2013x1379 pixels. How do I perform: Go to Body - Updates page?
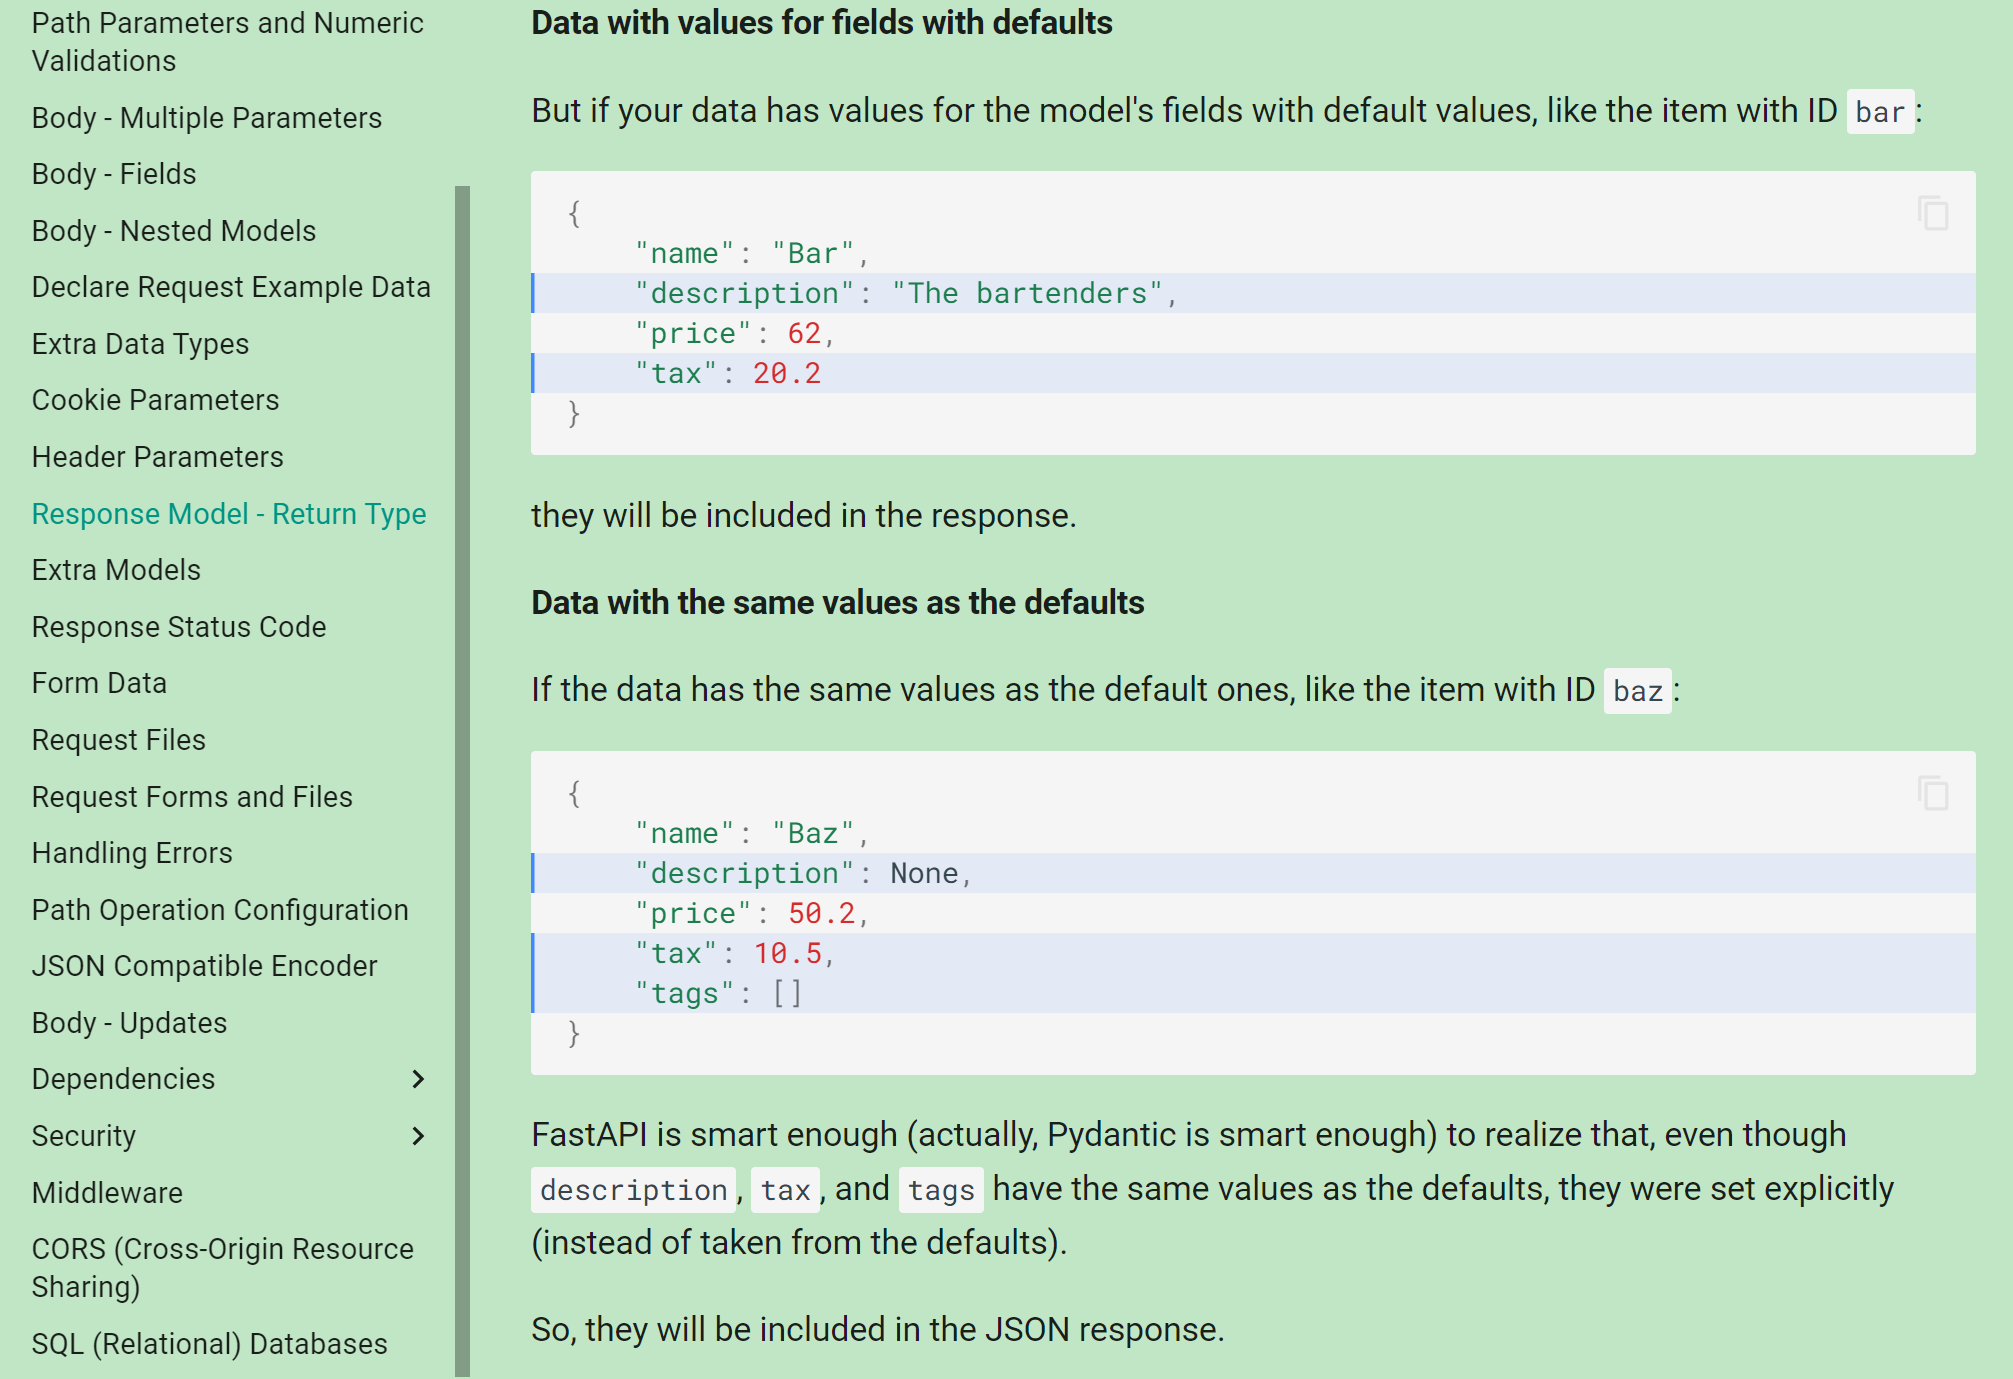[129, 1023]
